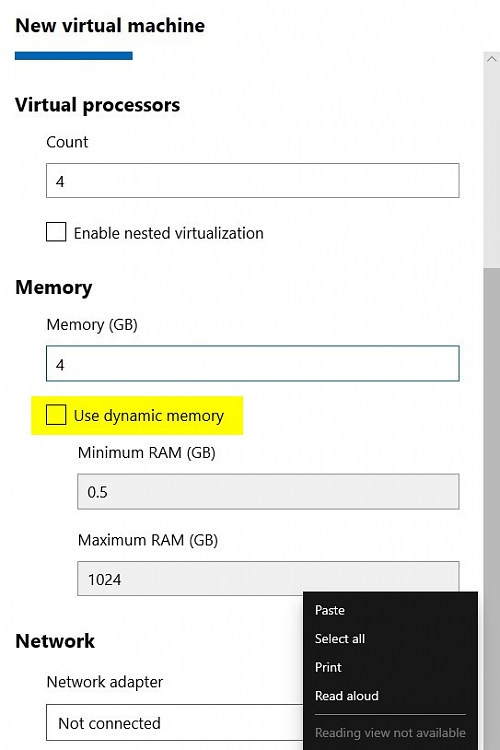Choose Print from context menu

[x=328, y=667]
